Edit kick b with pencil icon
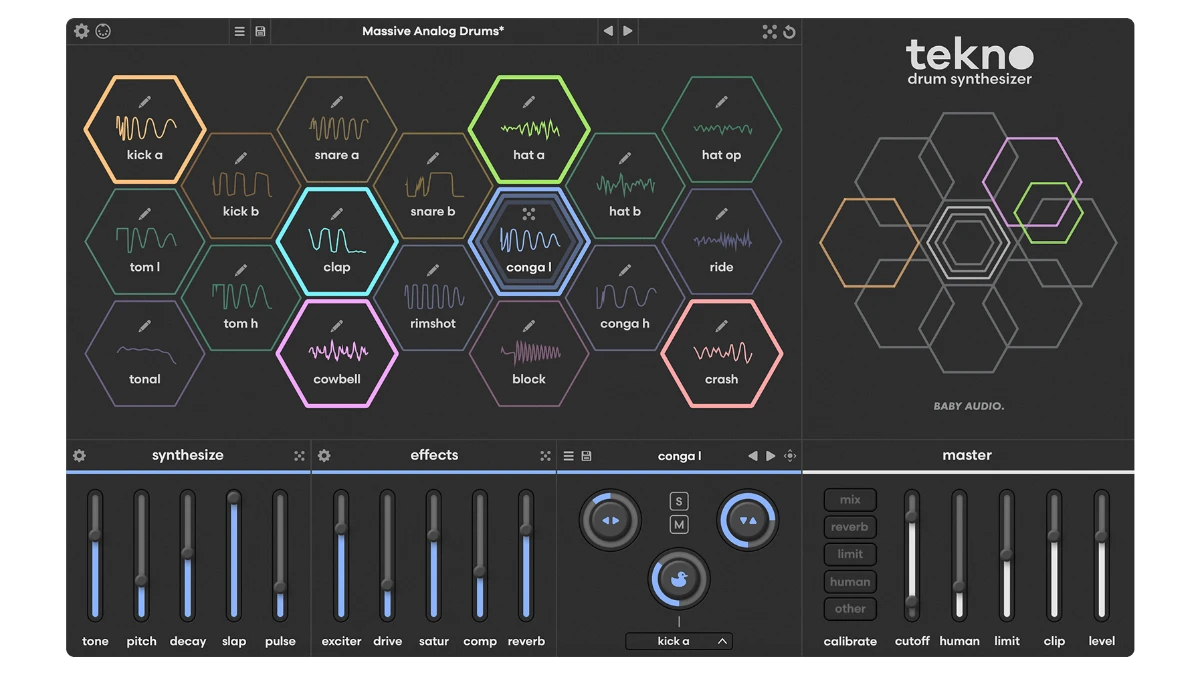 click(x=241, y=158)
